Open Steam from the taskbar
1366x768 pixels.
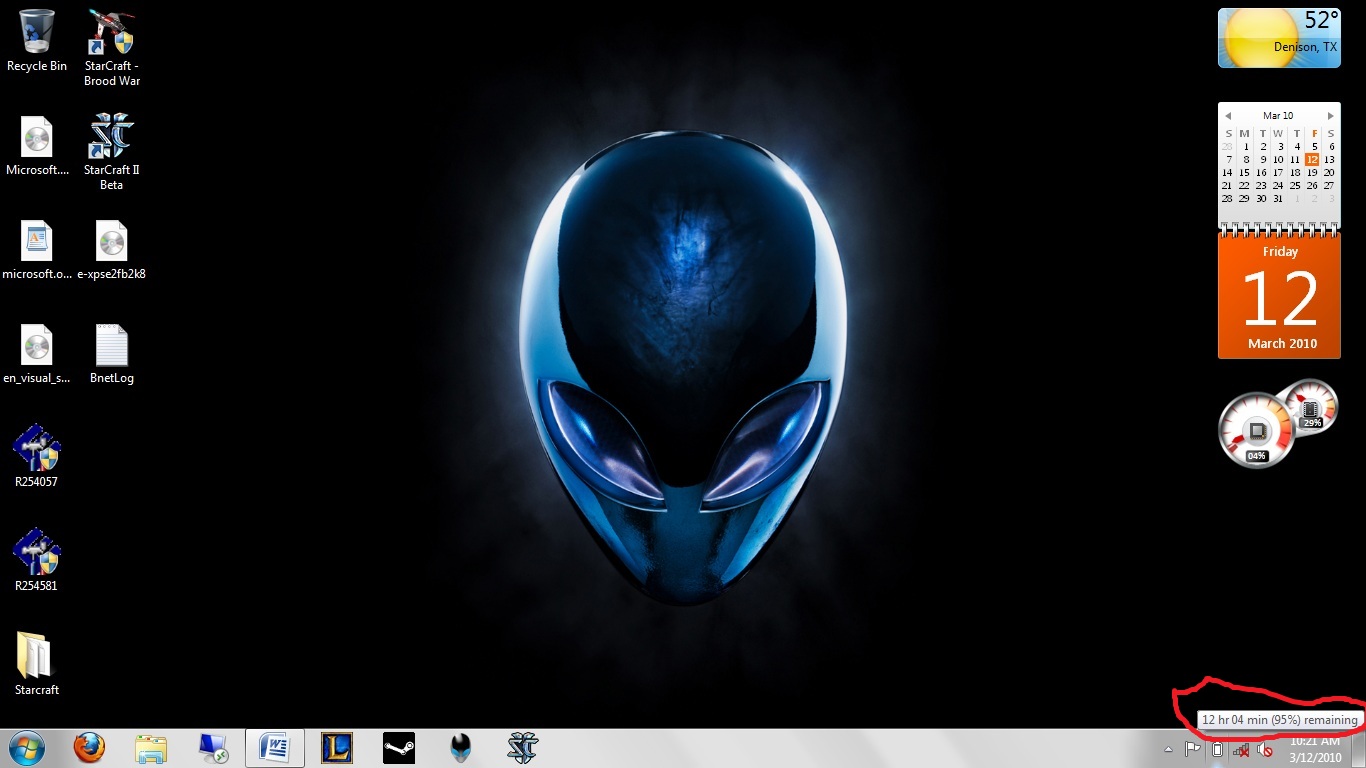(x=399, y=748)
